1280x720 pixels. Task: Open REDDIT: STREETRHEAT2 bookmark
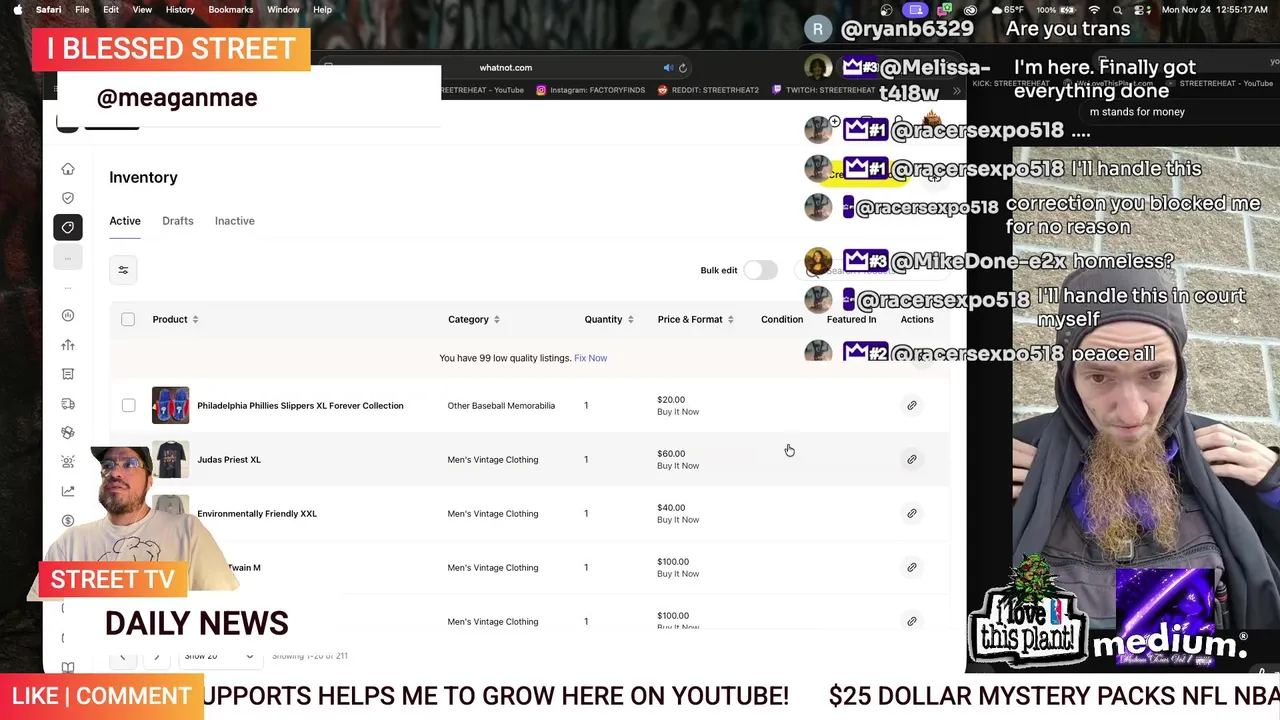(708, 90)
